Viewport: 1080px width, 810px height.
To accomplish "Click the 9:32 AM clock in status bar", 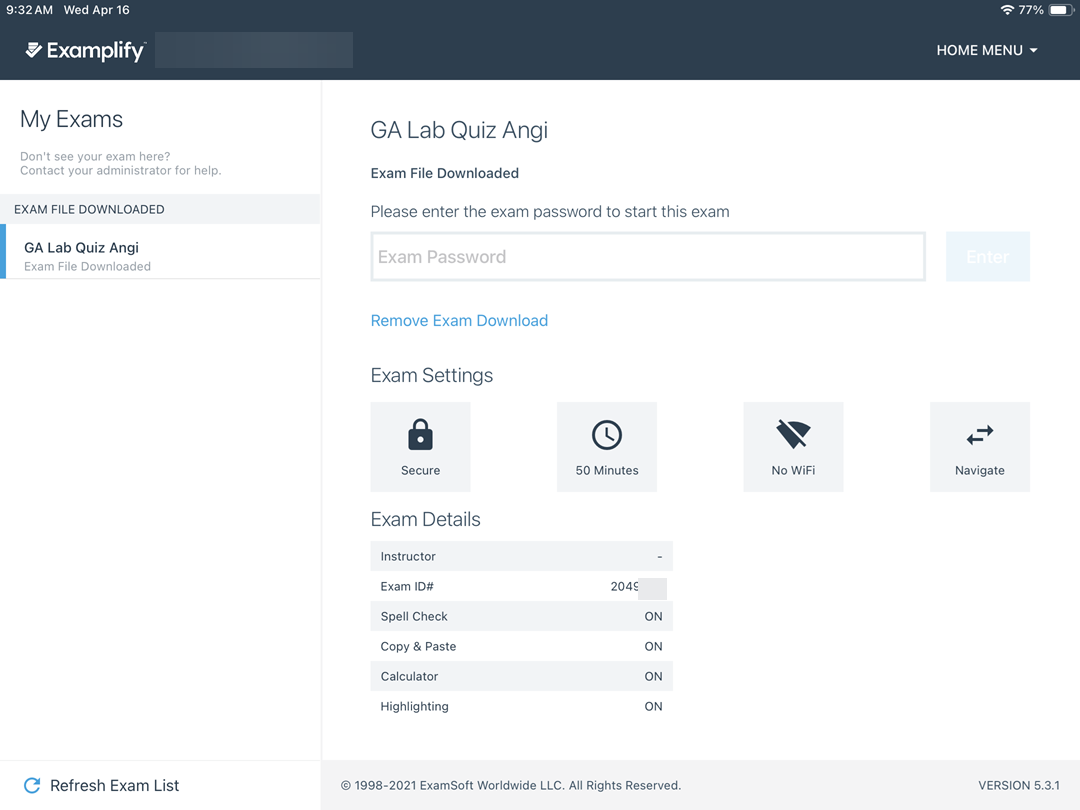I will [29, 10].
